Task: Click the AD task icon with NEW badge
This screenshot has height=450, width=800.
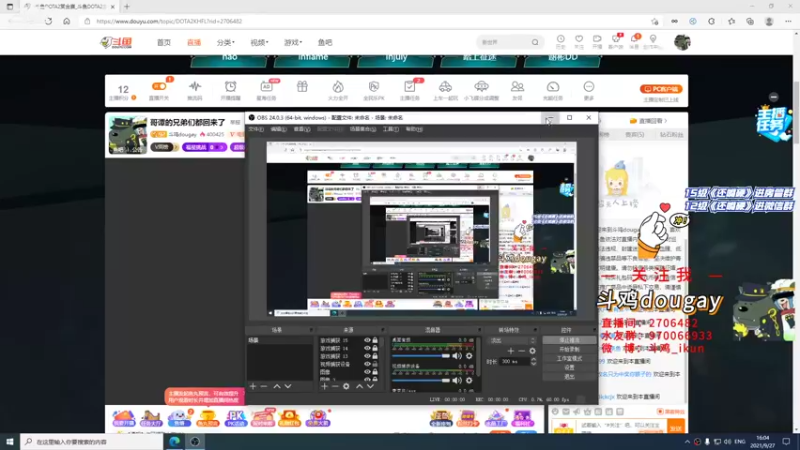Action: pyautogui.click(x=266, y=86)
